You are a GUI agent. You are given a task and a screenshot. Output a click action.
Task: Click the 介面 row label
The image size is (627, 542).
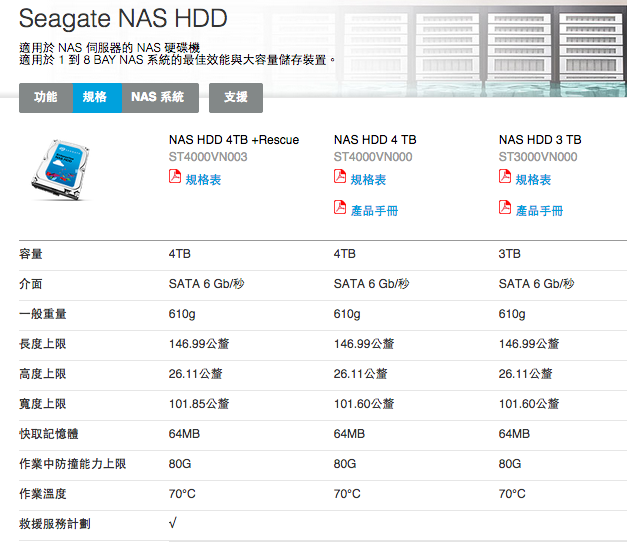[31, 284]
